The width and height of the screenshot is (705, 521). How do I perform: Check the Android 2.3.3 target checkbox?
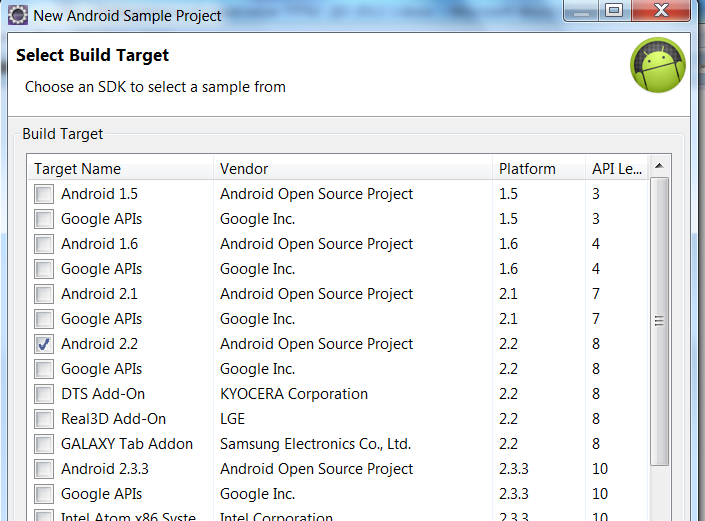[44, 469]
